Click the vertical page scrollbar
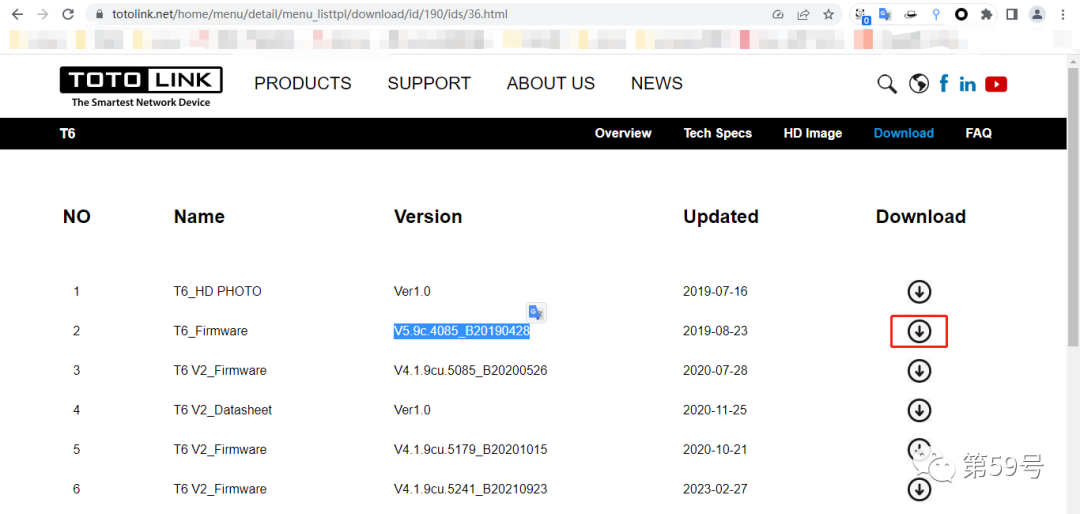This screenshot has height=514, width=1080. [1073, 207]
